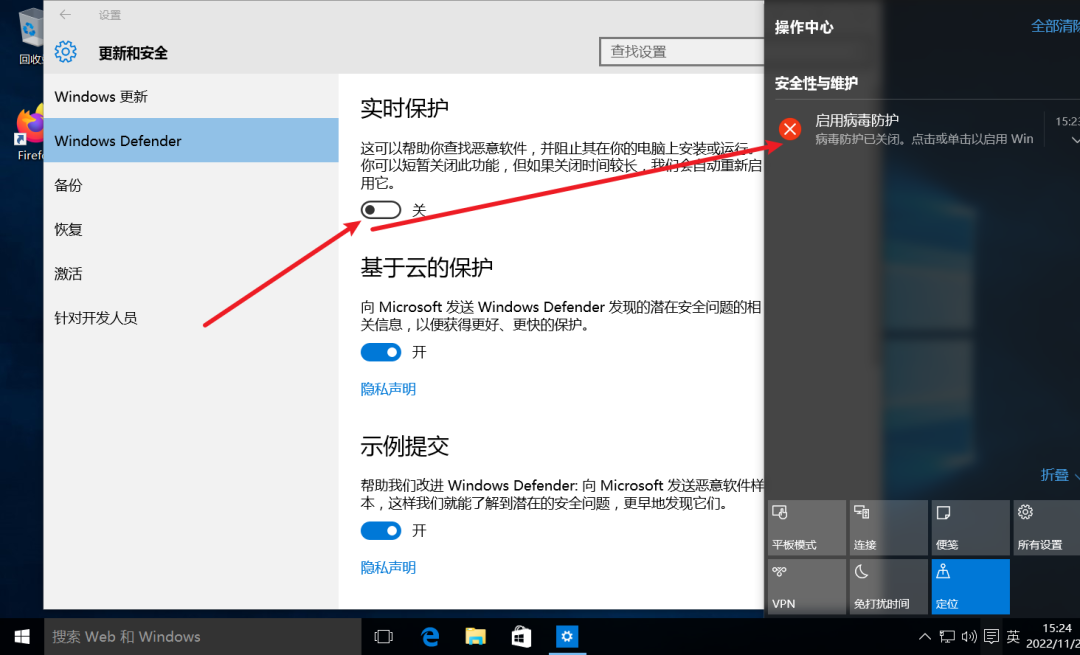Expand the 启用病毒防护 notification chevron
Screen dimensions: 1080x655
pos(1074,140)
